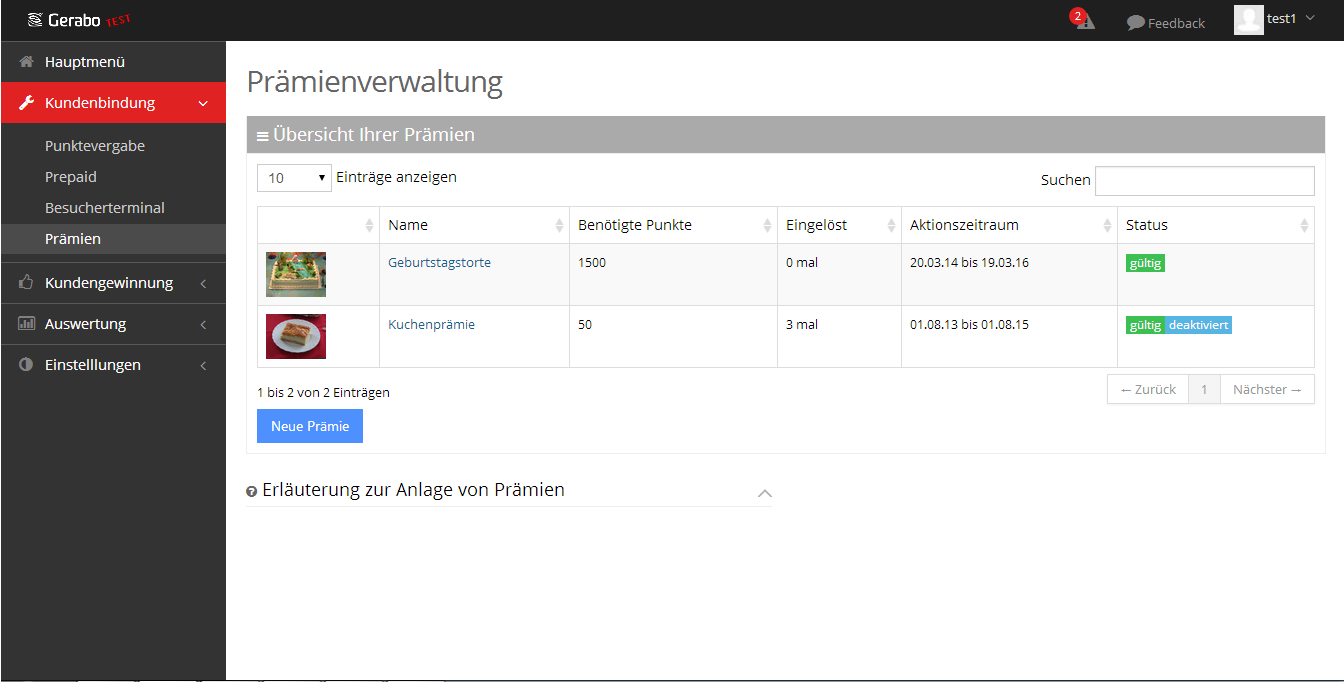Click the list icon in Übersicht header

tap(262, 136)
